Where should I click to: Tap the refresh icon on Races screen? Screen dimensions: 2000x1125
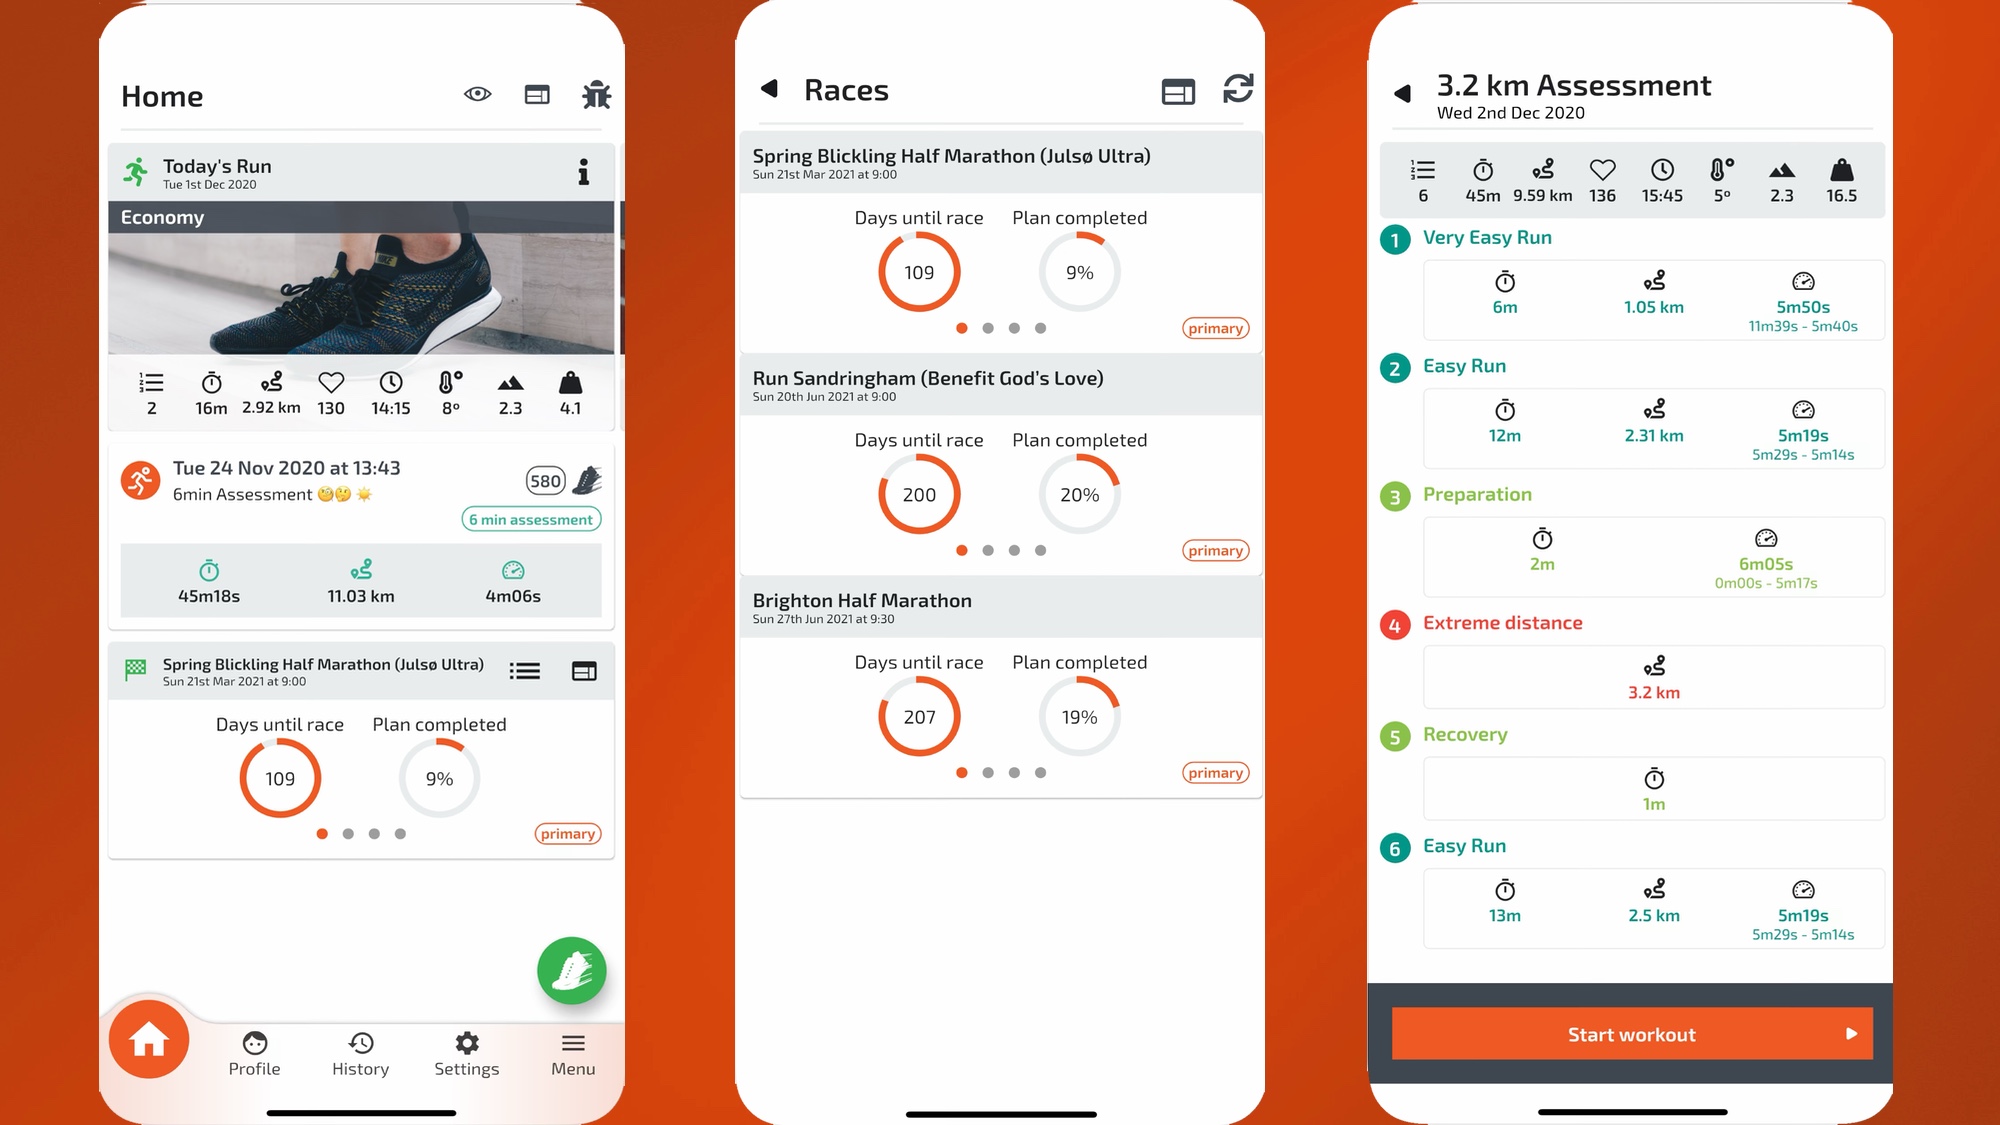(1236, 88)
